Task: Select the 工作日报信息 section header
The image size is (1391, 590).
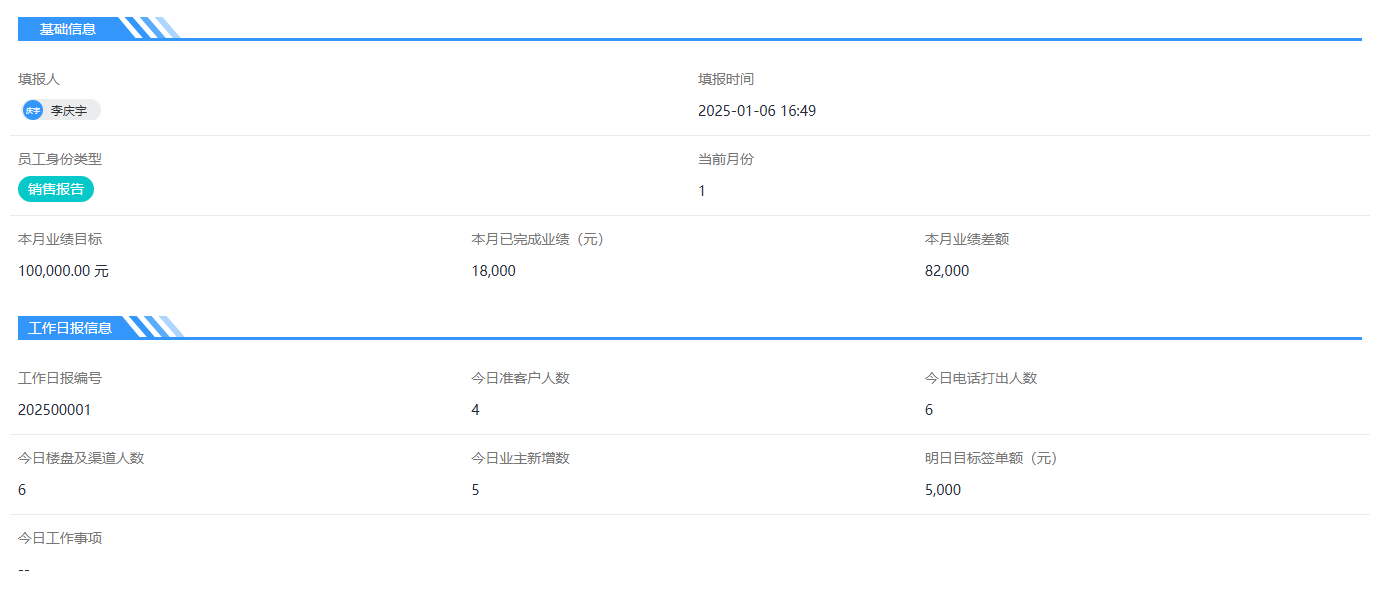Action: coord(70,328)
